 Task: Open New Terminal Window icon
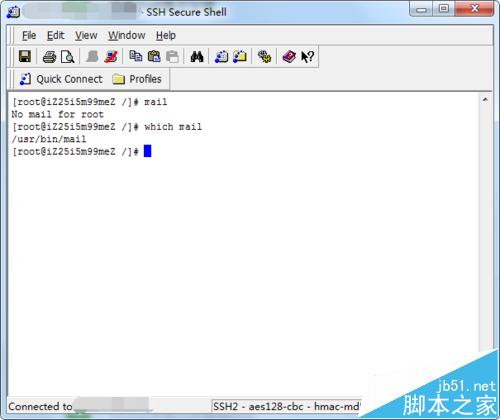pyautogui.click(x=222, y=57)
